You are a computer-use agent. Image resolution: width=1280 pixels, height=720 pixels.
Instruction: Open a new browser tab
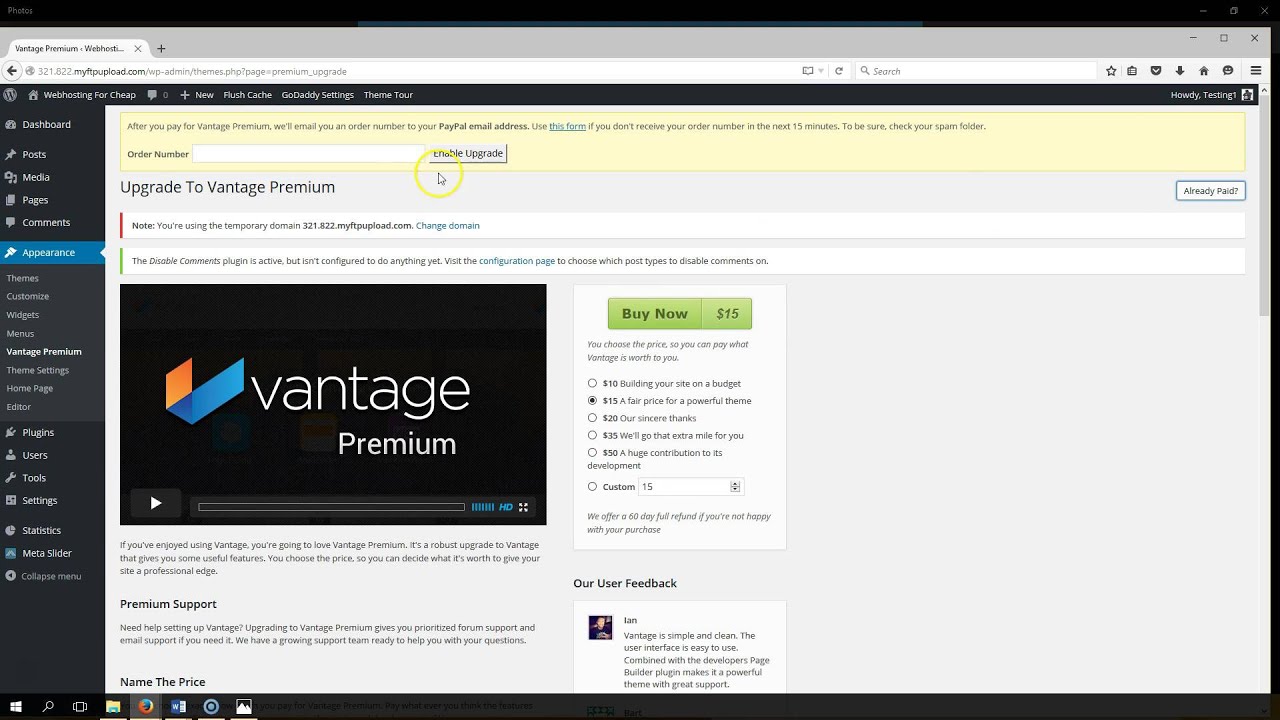[x=161, y=48]
